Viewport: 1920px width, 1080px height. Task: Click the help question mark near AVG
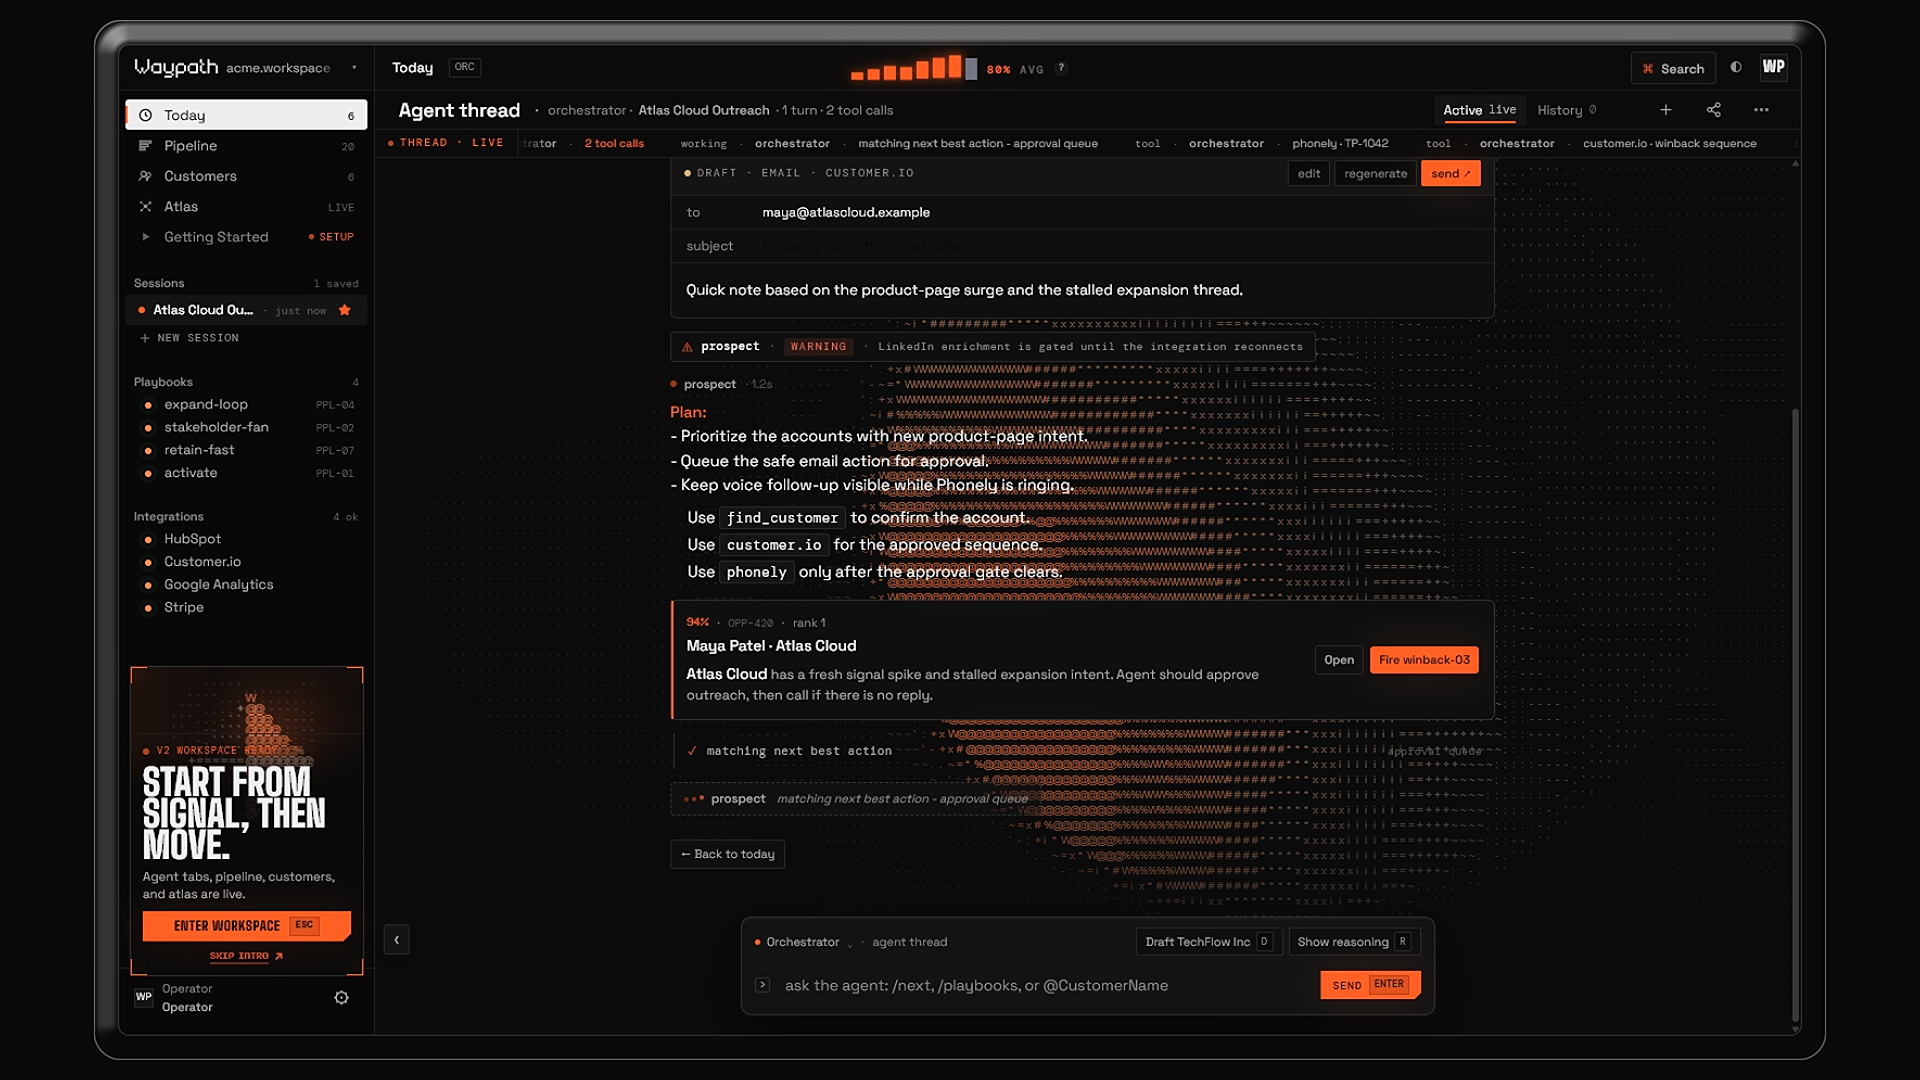1061,68
